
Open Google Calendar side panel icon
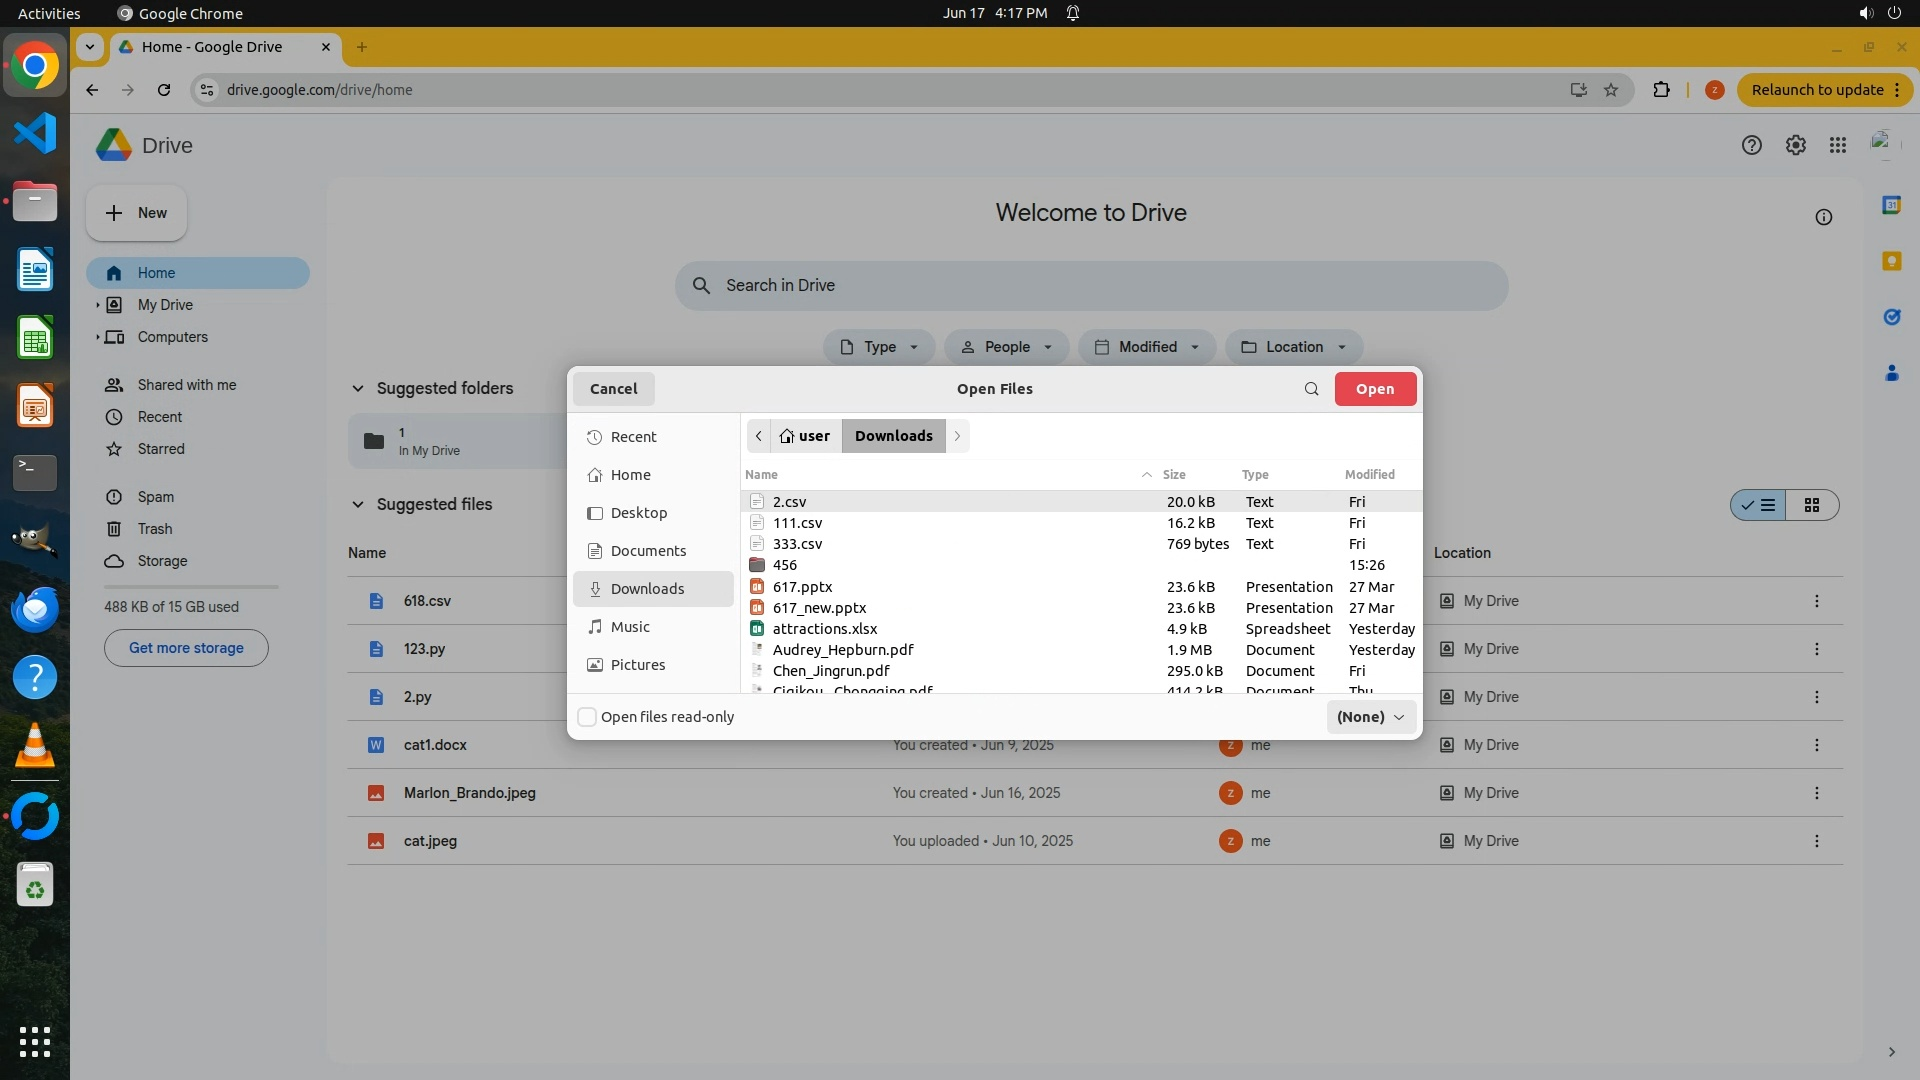[1891, 205]
